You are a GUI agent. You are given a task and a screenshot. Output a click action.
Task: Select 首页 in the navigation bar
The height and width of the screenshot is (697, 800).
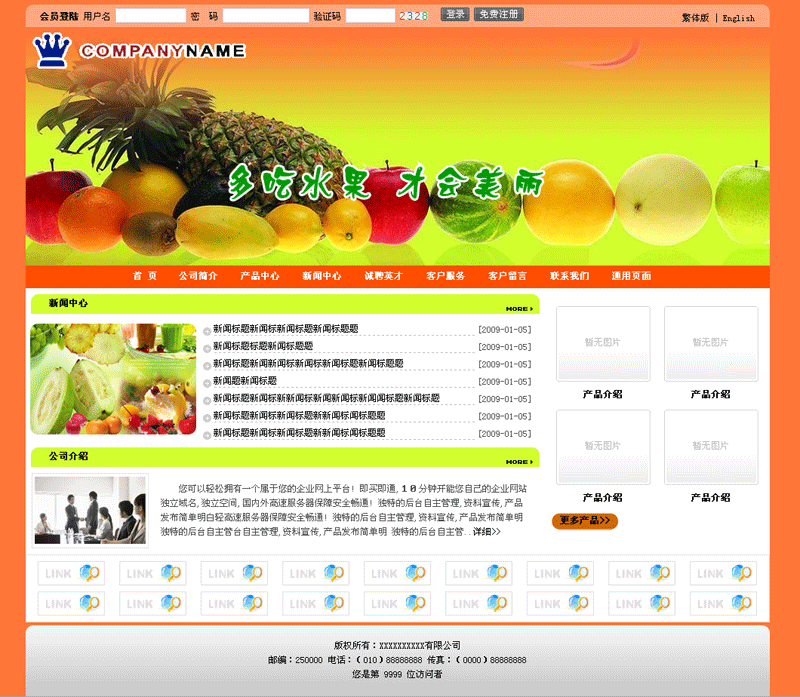click(145, 276)
